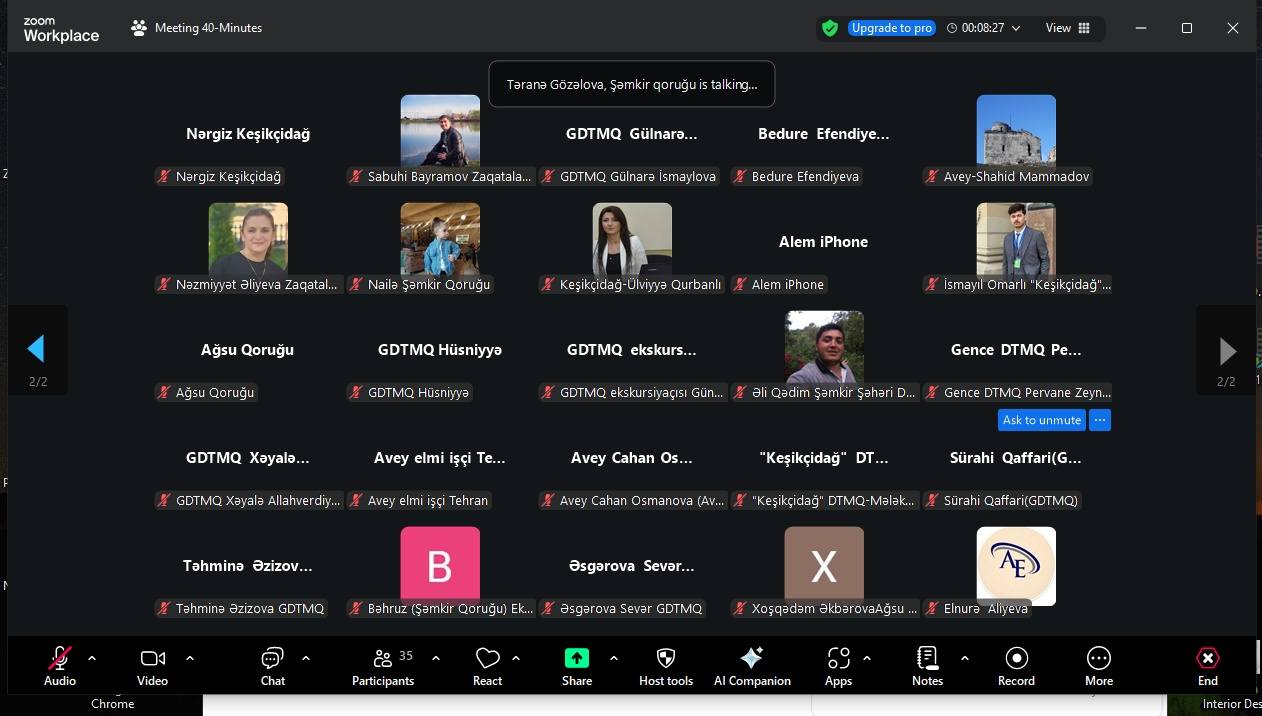This screenshot has height=716, width=1262.
Task: Click the React heart icon
Action: pos(487,666)
